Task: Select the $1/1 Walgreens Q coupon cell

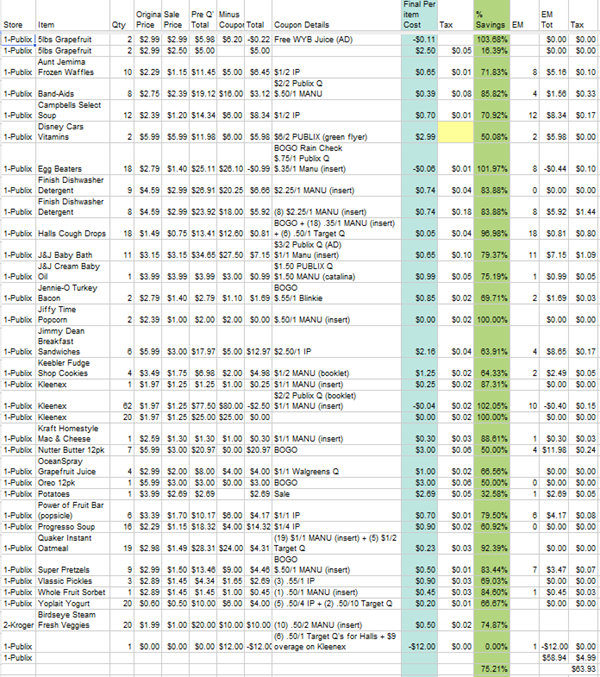Action: tap(337, 467)
